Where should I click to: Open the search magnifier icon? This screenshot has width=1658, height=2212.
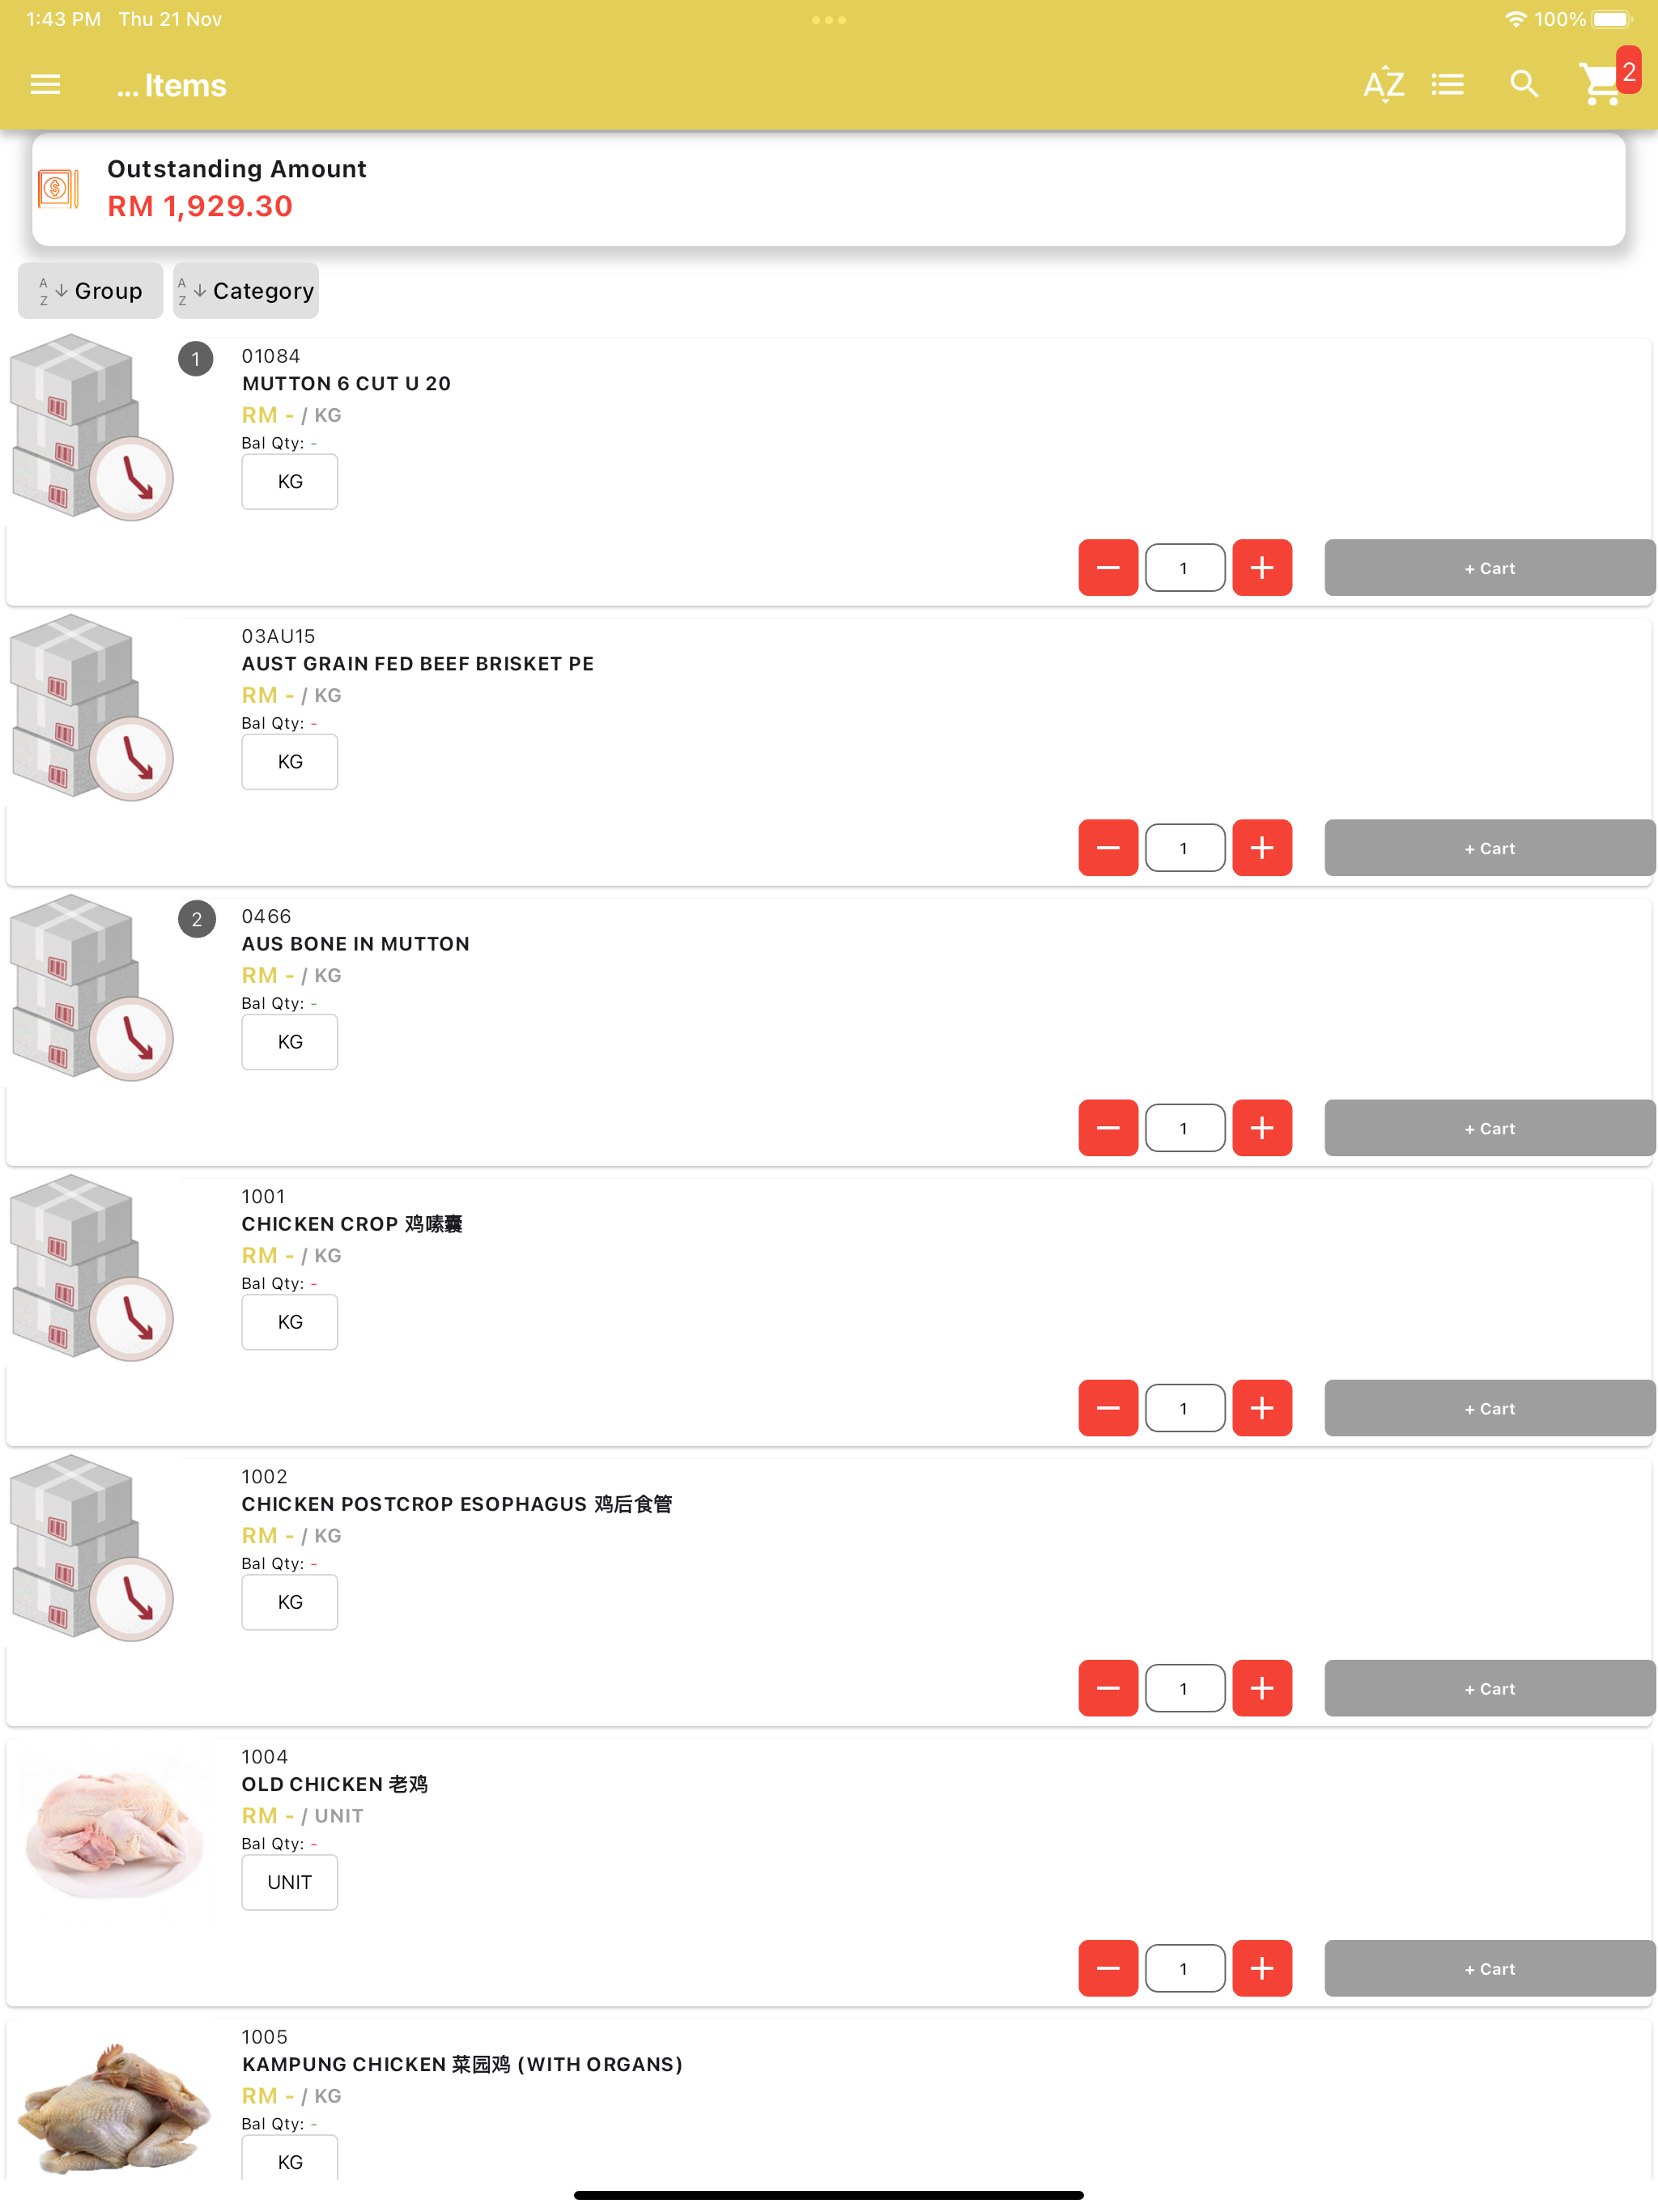click(1523, 84)
